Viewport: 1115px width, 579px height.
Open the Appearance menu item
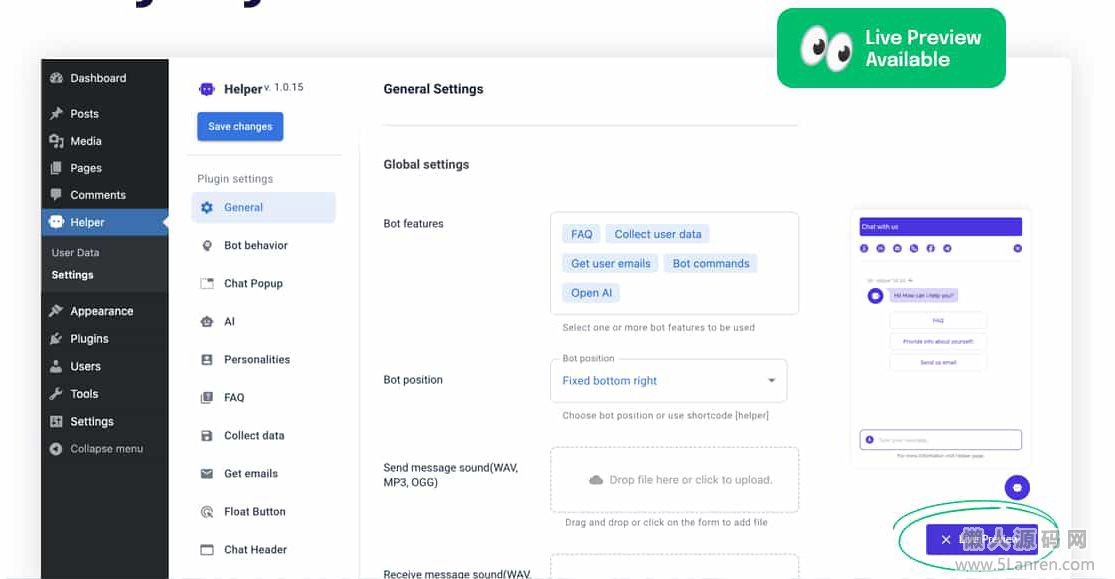[105, 311]
